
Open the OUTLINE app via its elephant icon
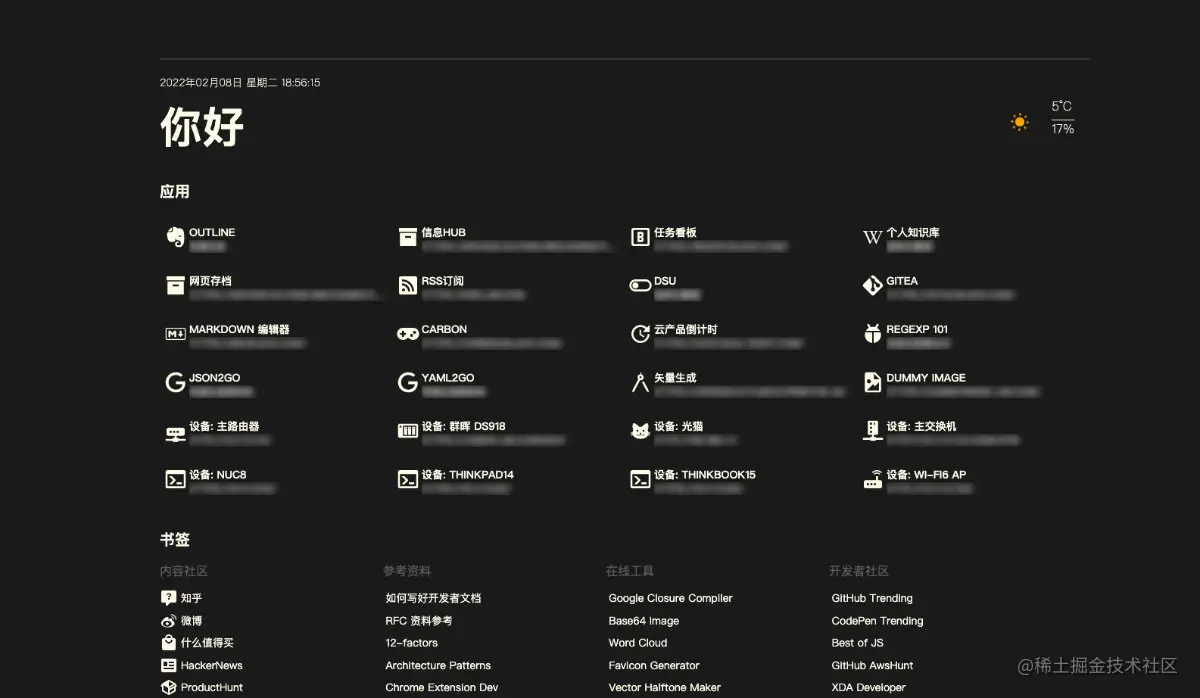[174, 237]
